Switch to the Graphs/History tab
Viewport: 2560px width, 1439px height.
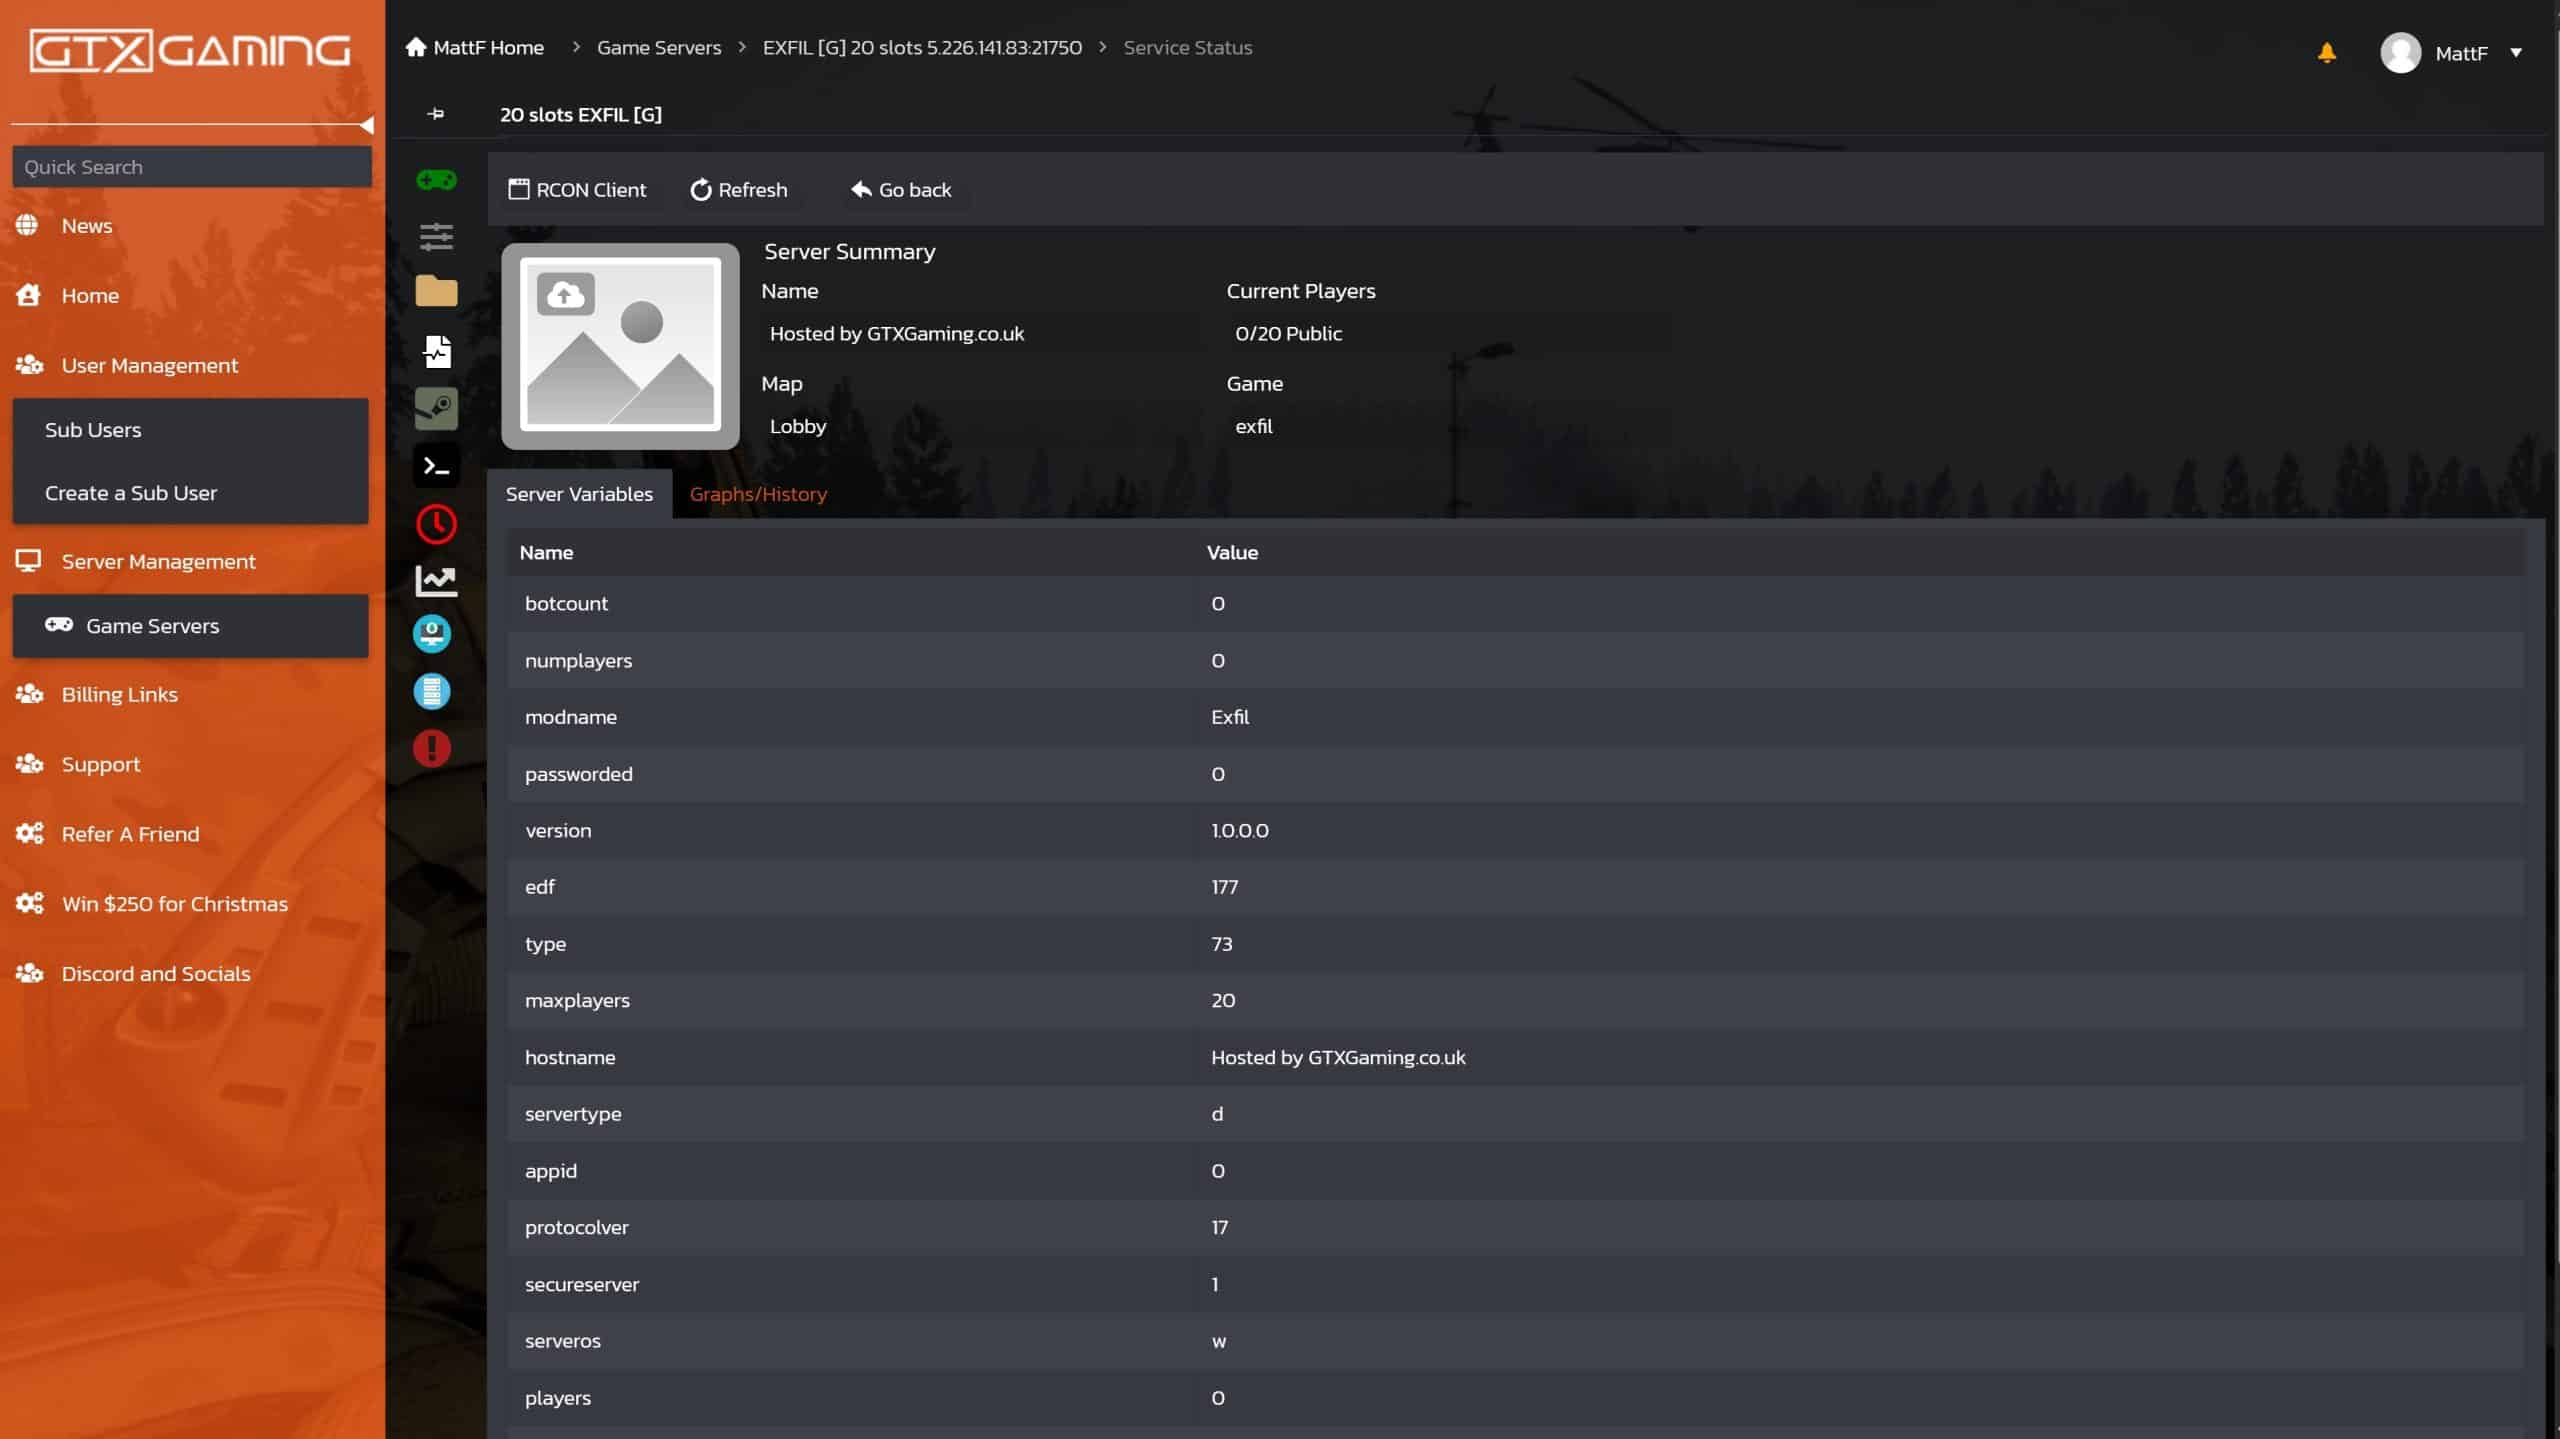(x=758, y=494)
